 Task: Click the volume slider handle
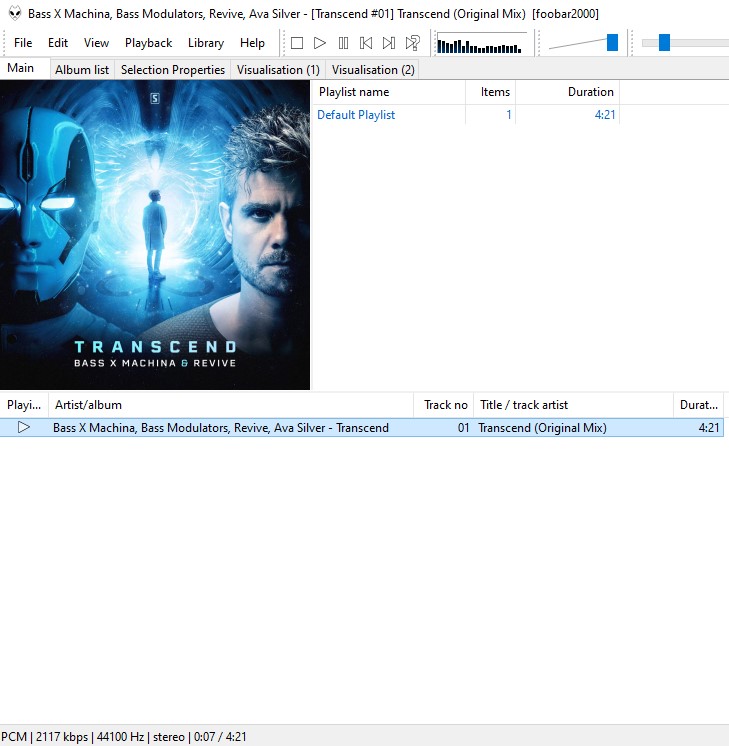click(612, 43)
